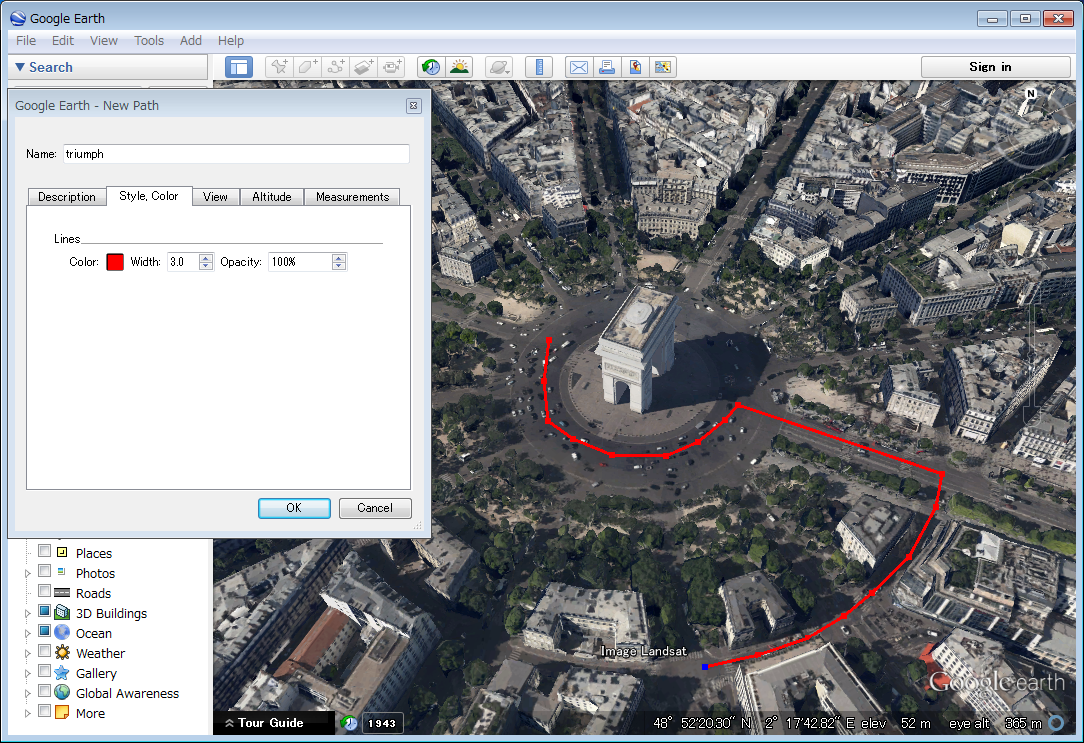The height and width of the screenshot is (743, 1084).
Task: Open the Help menu
Action: (231, 41)
